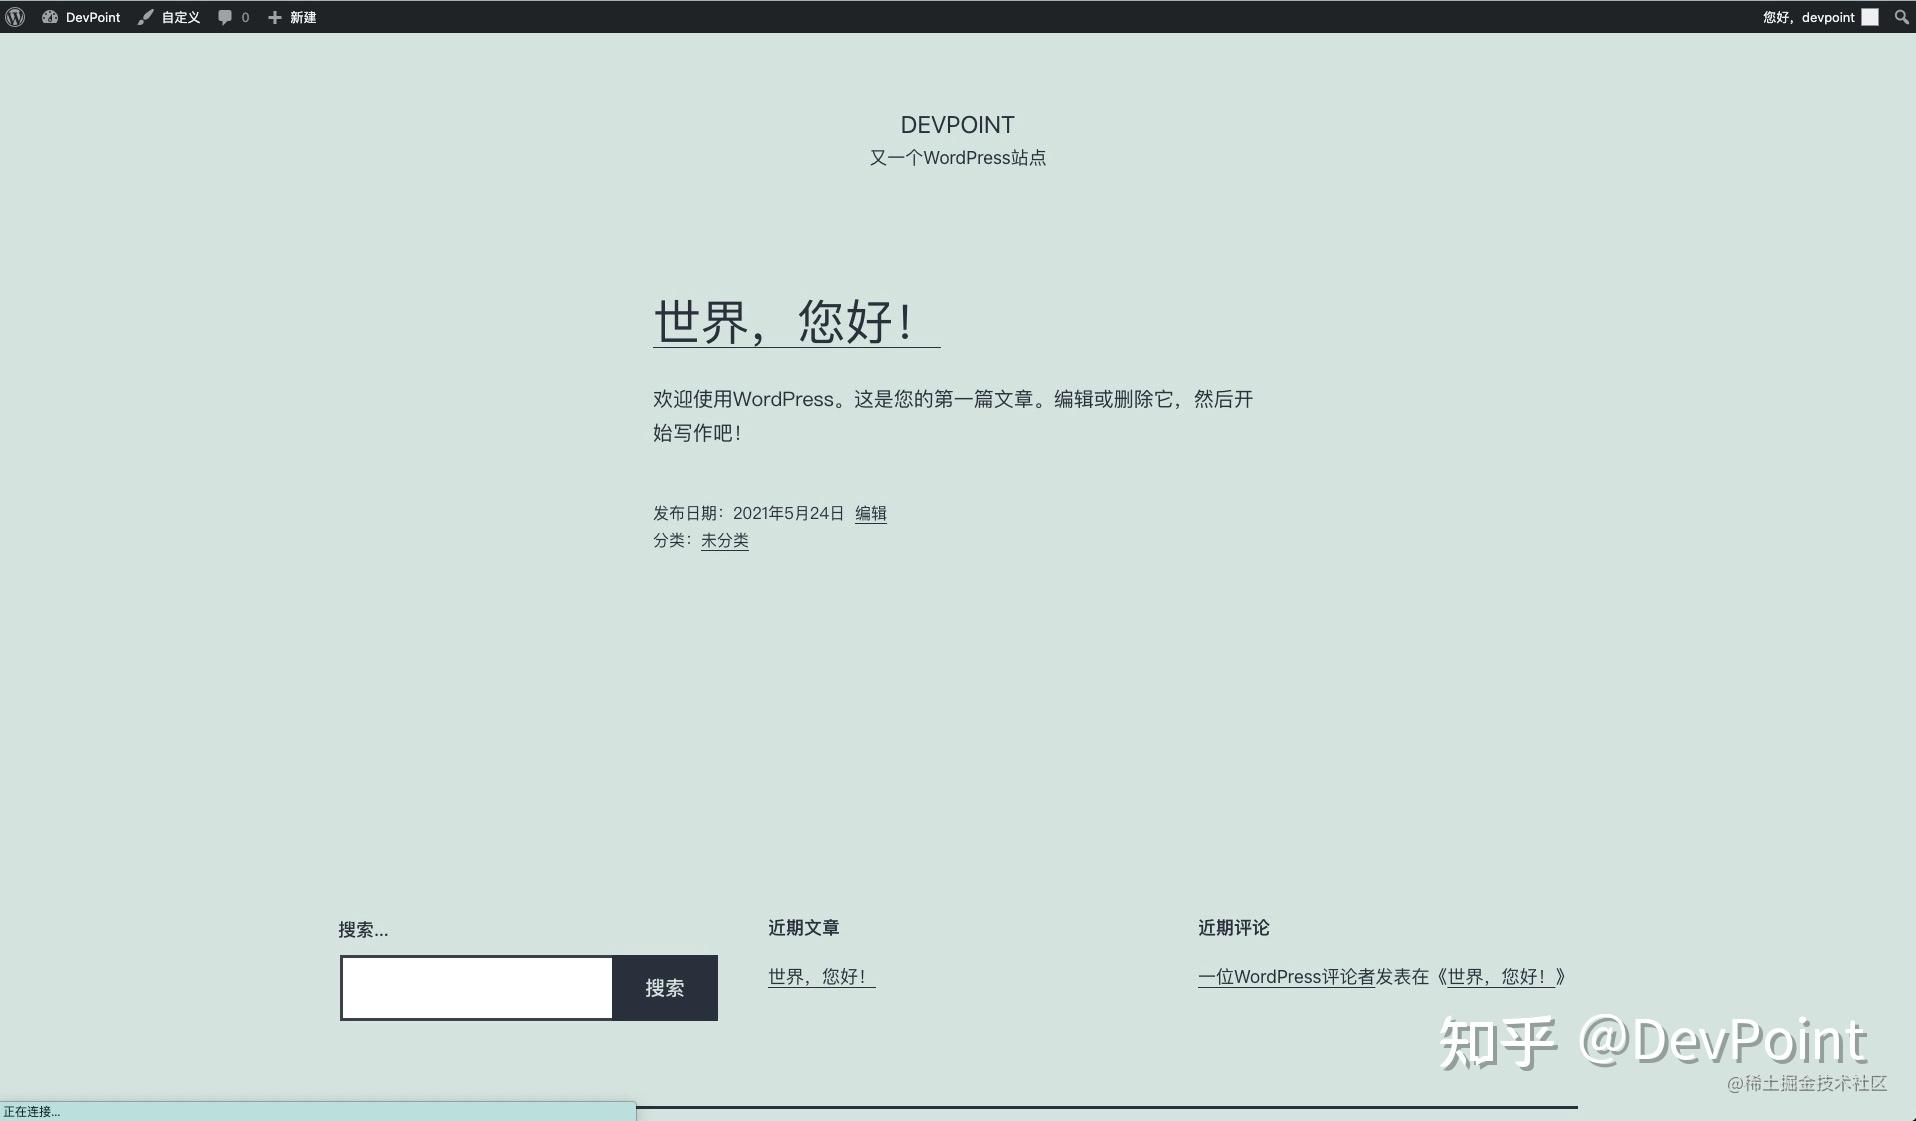Select the Customize paintbrush icon
The width and height of the screenshot is (1916, 1121).
click(x=146, y=17)
